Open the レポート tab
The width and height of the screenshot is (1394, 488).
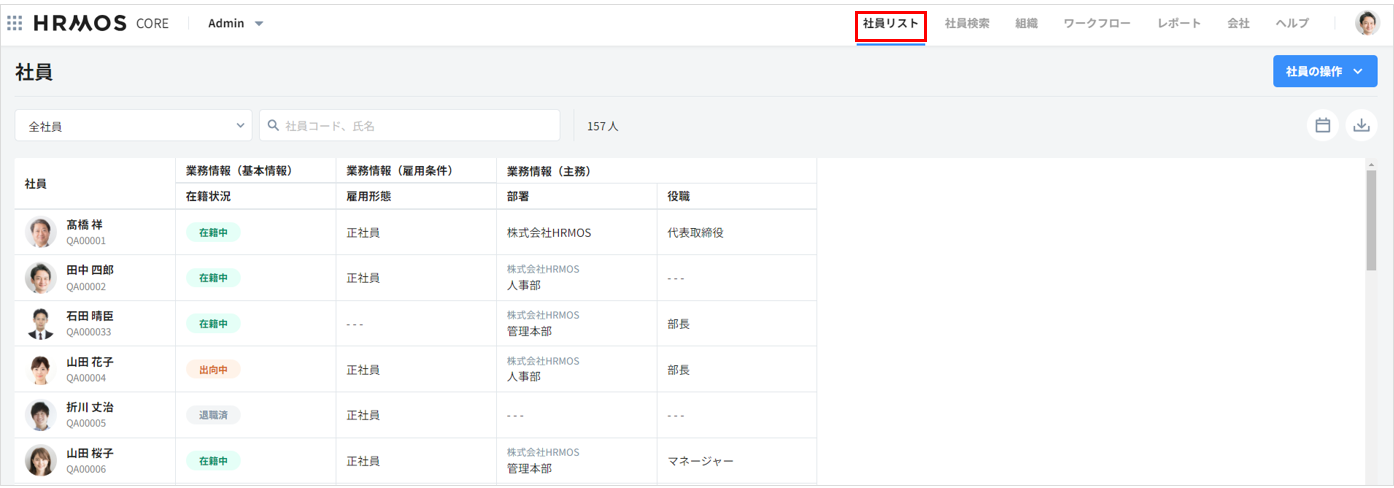point(1179,23)
